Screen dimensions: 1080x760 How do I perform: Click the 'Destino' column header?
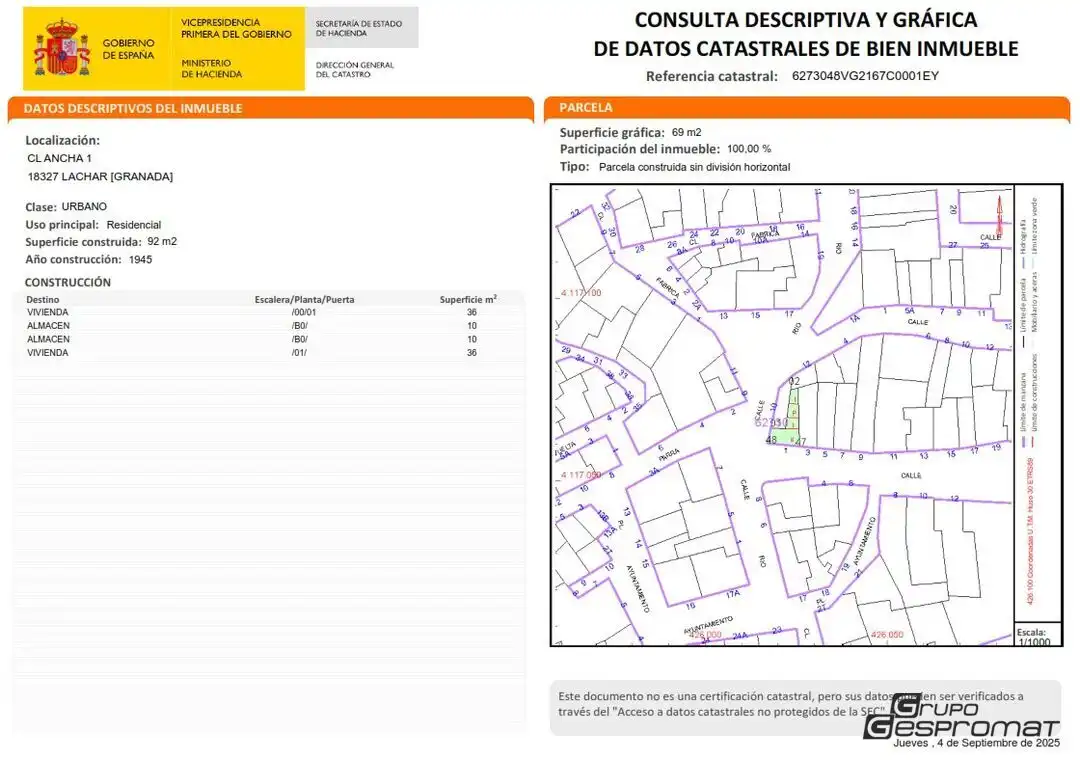pyautogui.click(x=43, y=300)
